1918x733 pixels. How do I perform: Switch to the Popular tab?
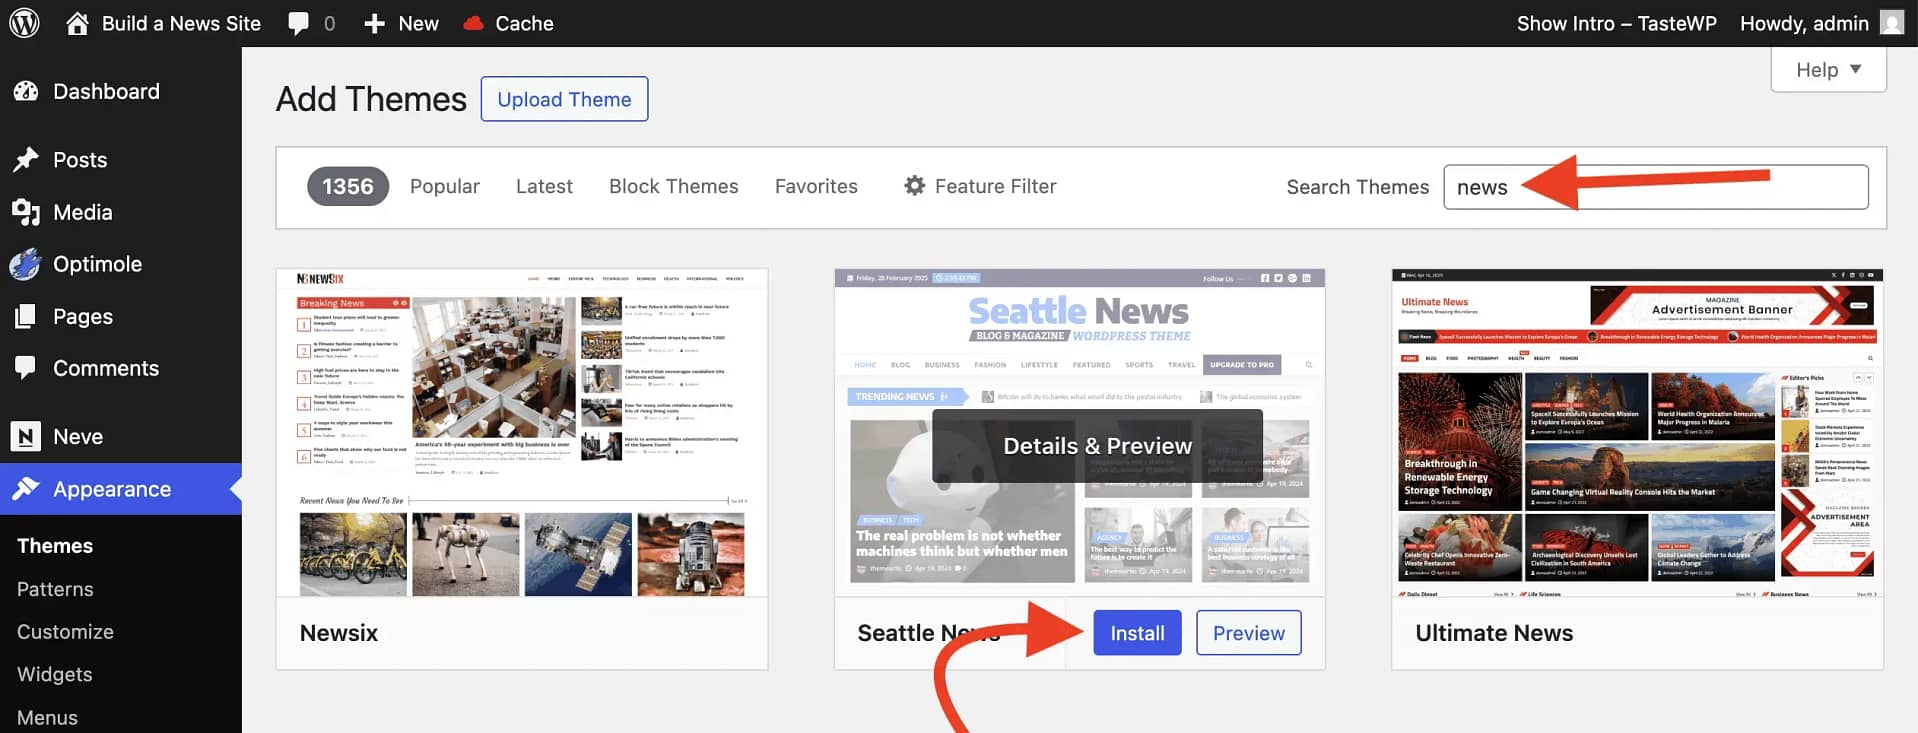coord(445,186)
